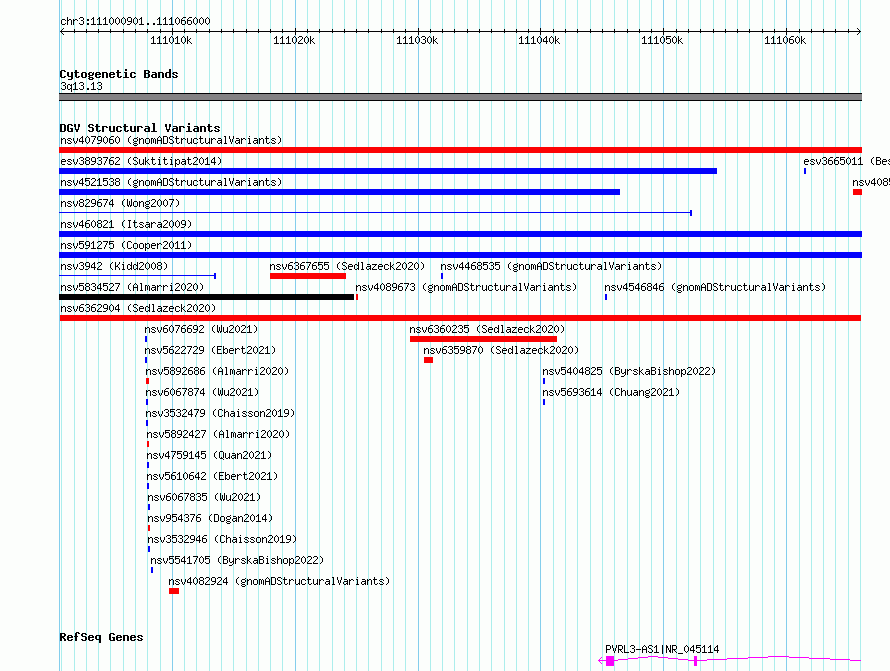Open nsv460821 (Itsara2009) variant
The width and height of the screenshot is (890, 671).
tap(126, 224)
